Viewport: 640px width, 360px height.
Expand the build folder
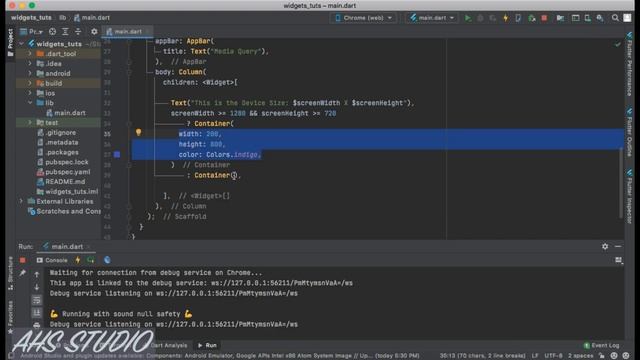pyautogui.click(x=30, y=83)
